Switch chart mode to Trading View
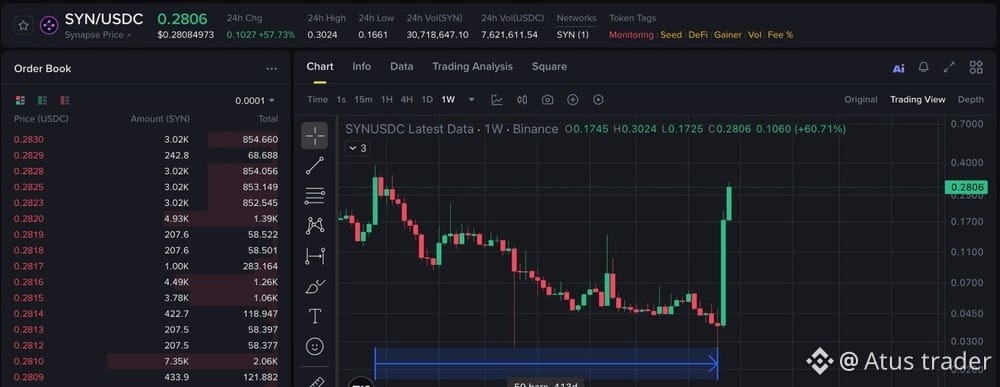 (918, 99)
